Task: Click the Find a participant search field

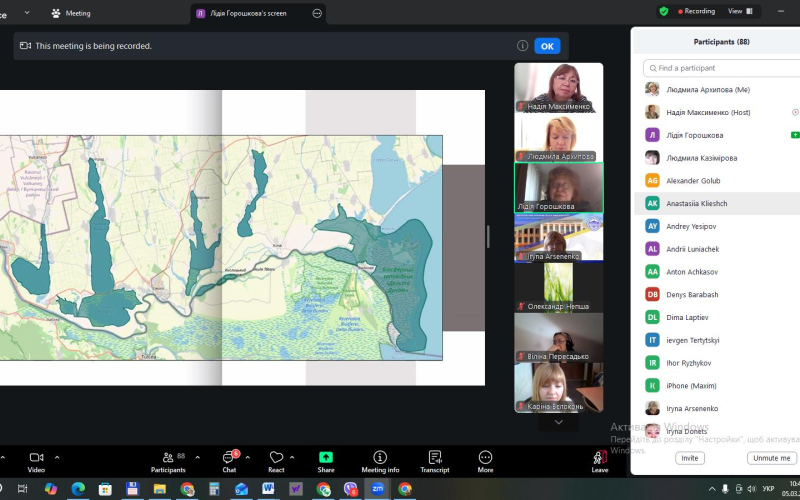Action: pyautogui.click(x=725, y=68)
